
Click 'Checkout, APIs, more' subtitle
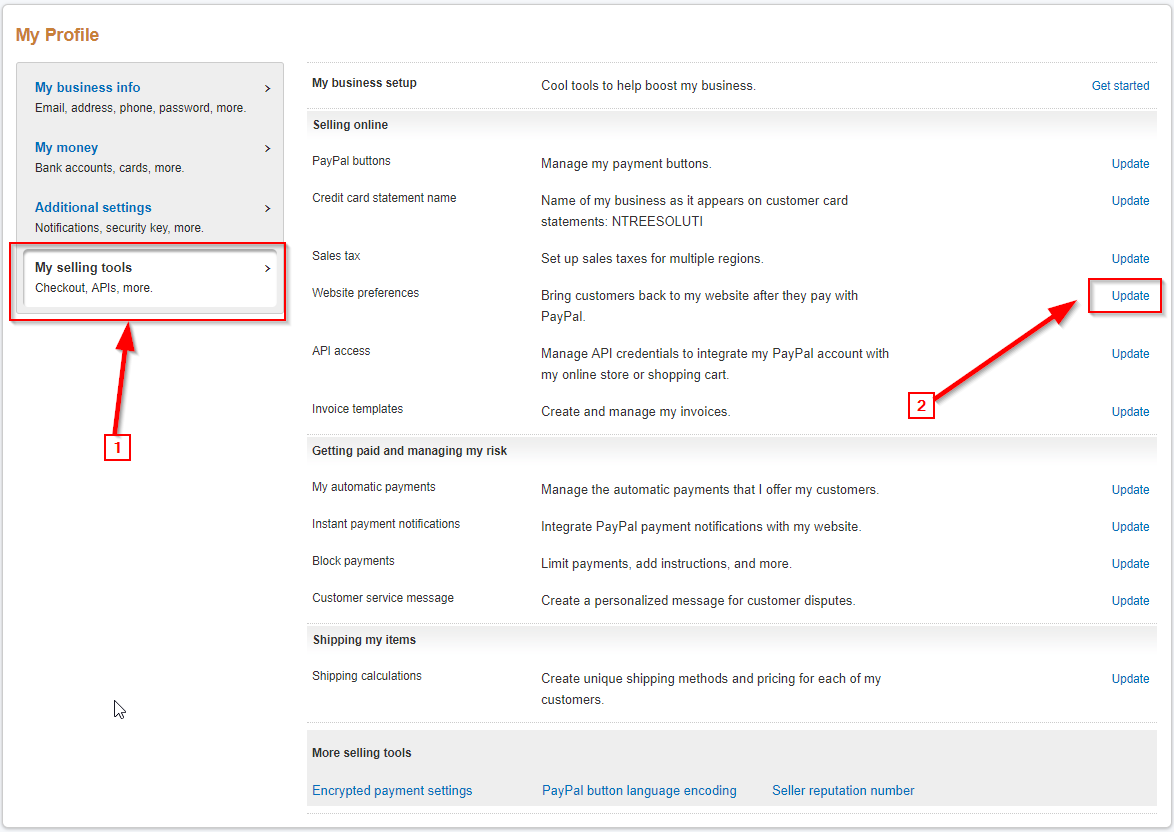click(94, 288)
